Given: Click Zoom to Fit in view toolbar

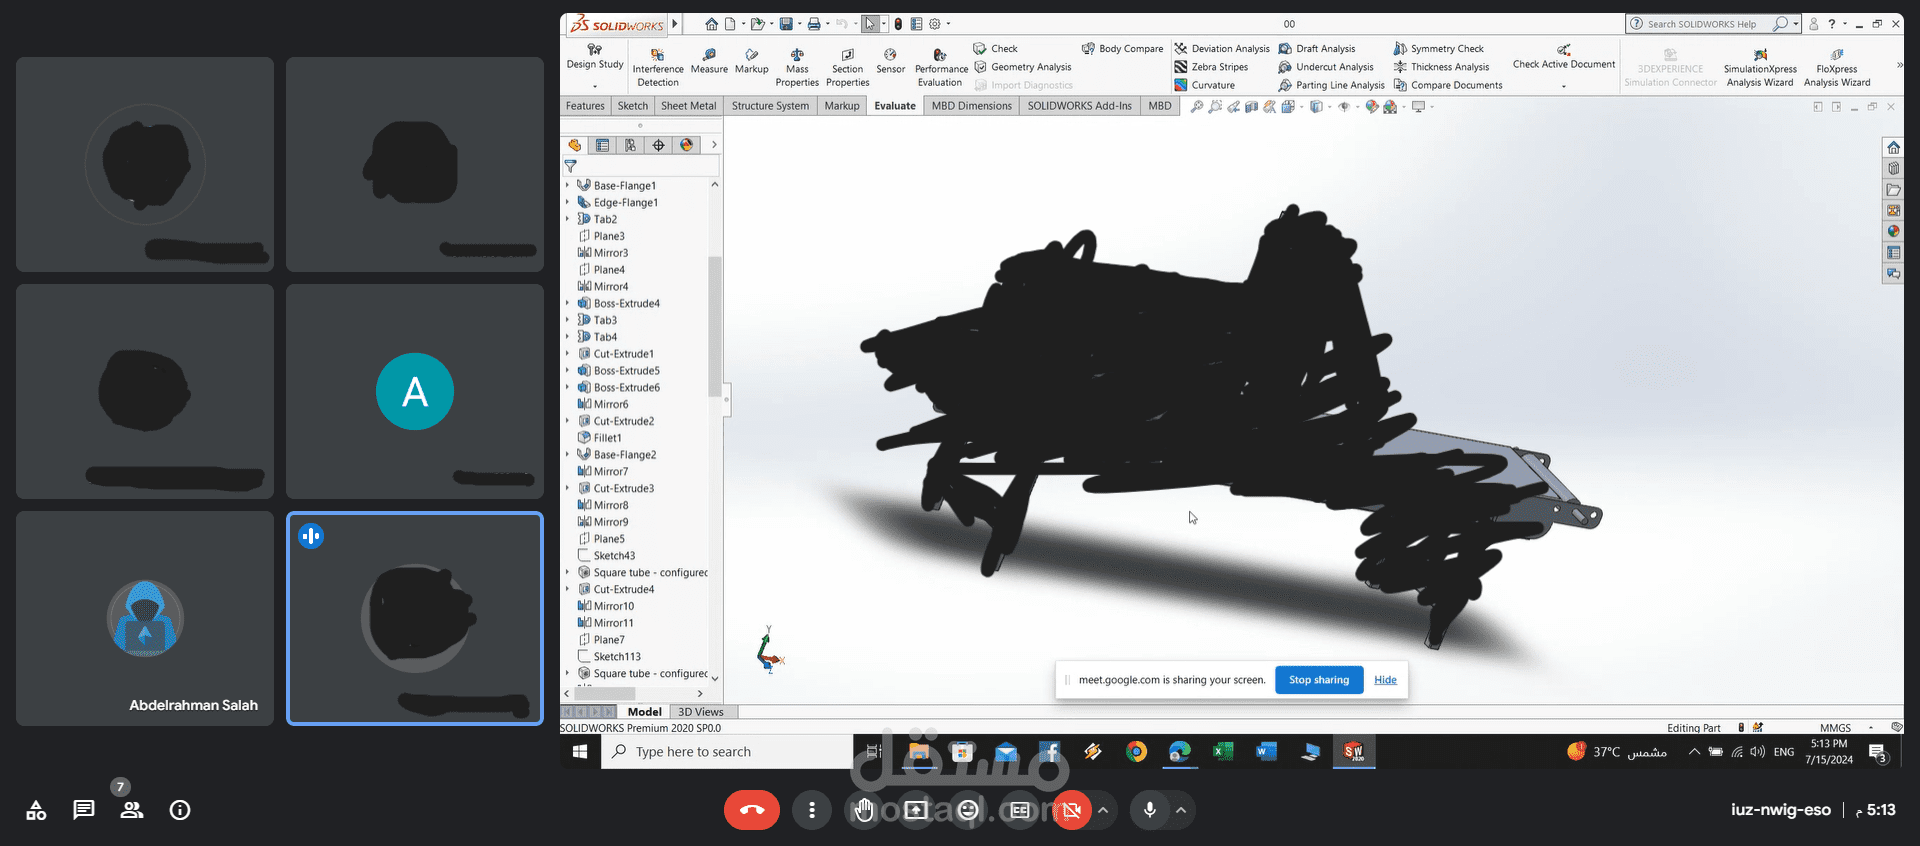Looking at the screenshot, I should pyautogui.click(x=1197, y=107).
